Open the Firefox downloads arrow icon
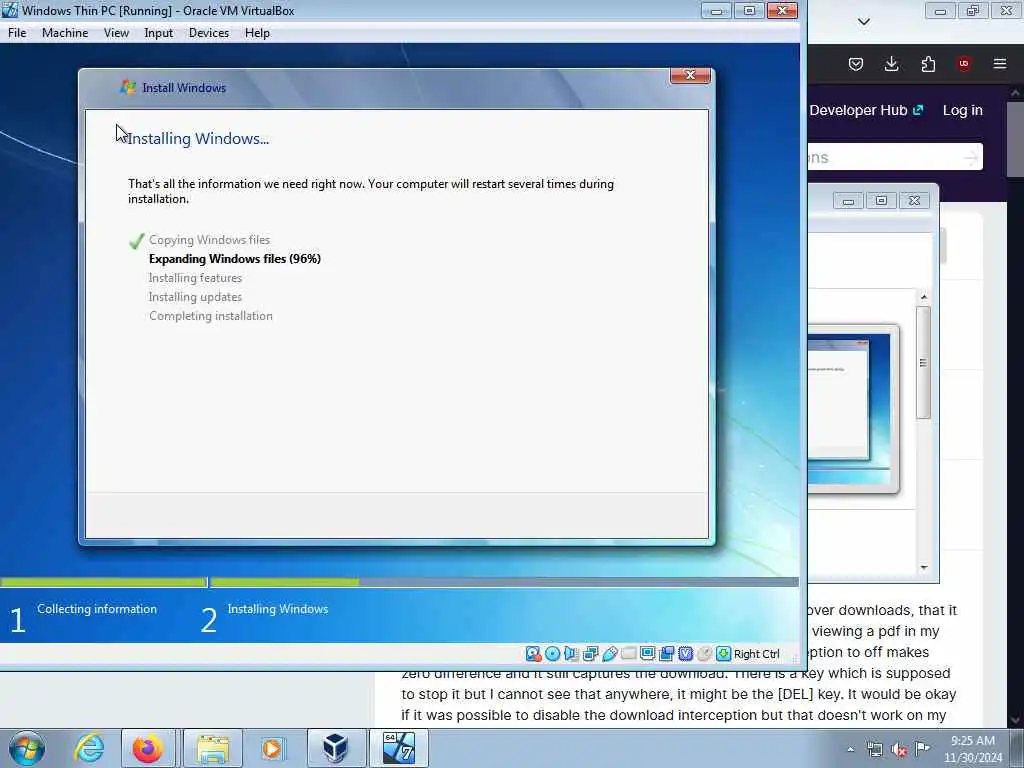This screenshot has height=768, width=1024. [x=891, y=63]
